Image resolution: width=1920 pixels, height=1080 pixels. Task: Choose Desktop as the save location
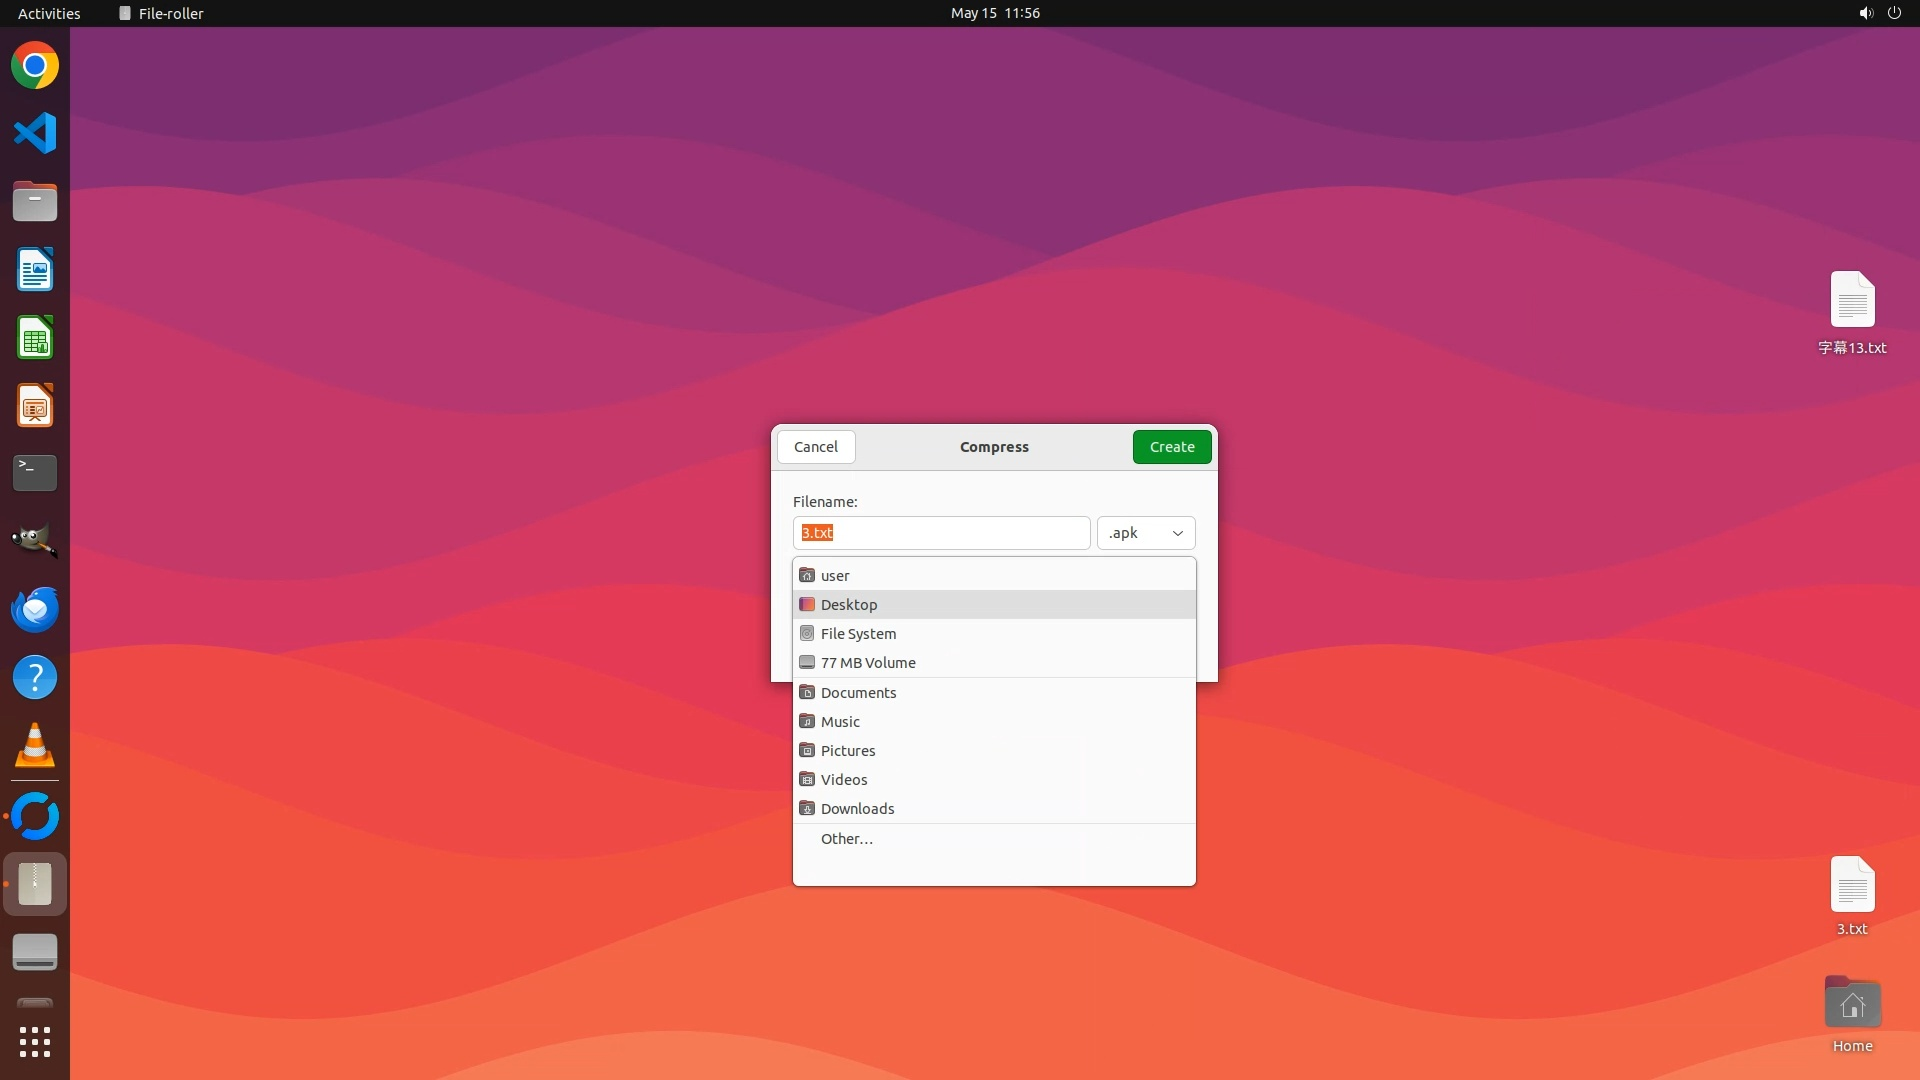point(849,605)
